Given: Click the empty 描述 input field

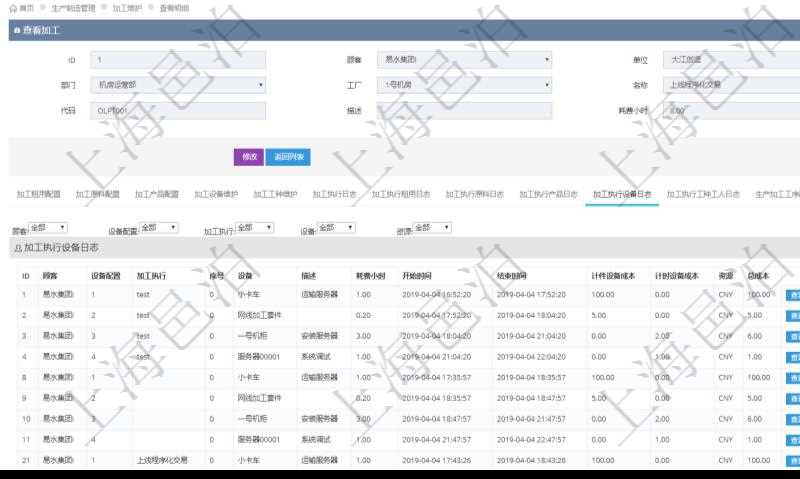Looking at the screenshot, I should pos(464,110).
